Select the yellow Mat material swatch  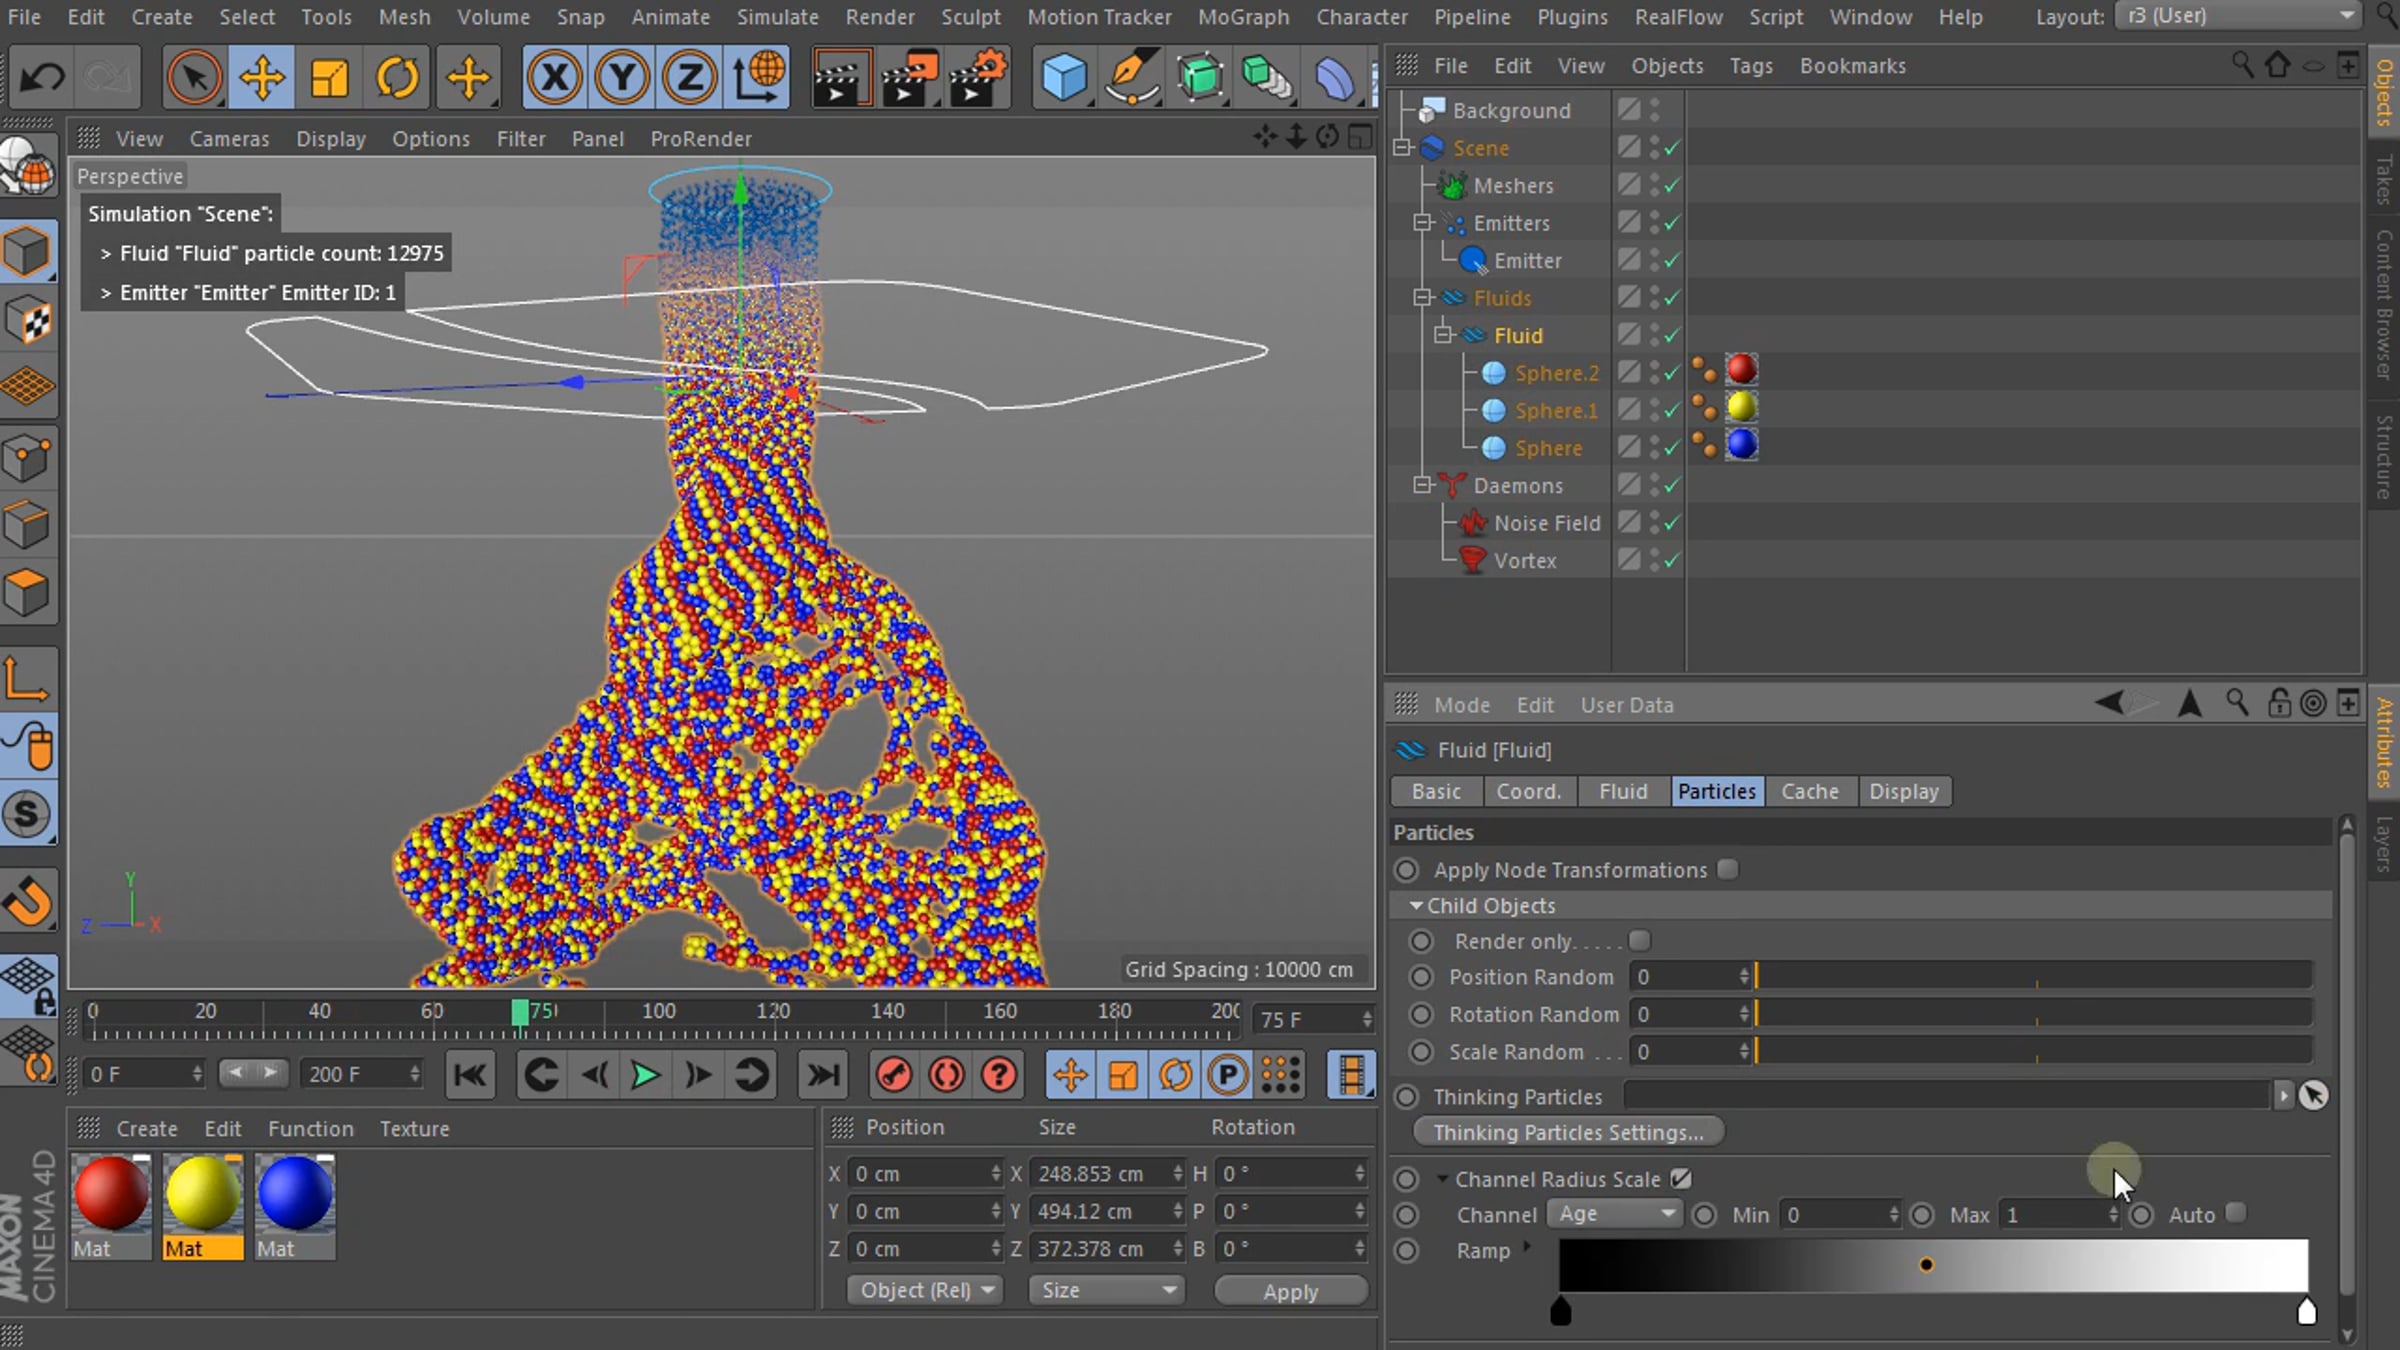(202, 1194)
